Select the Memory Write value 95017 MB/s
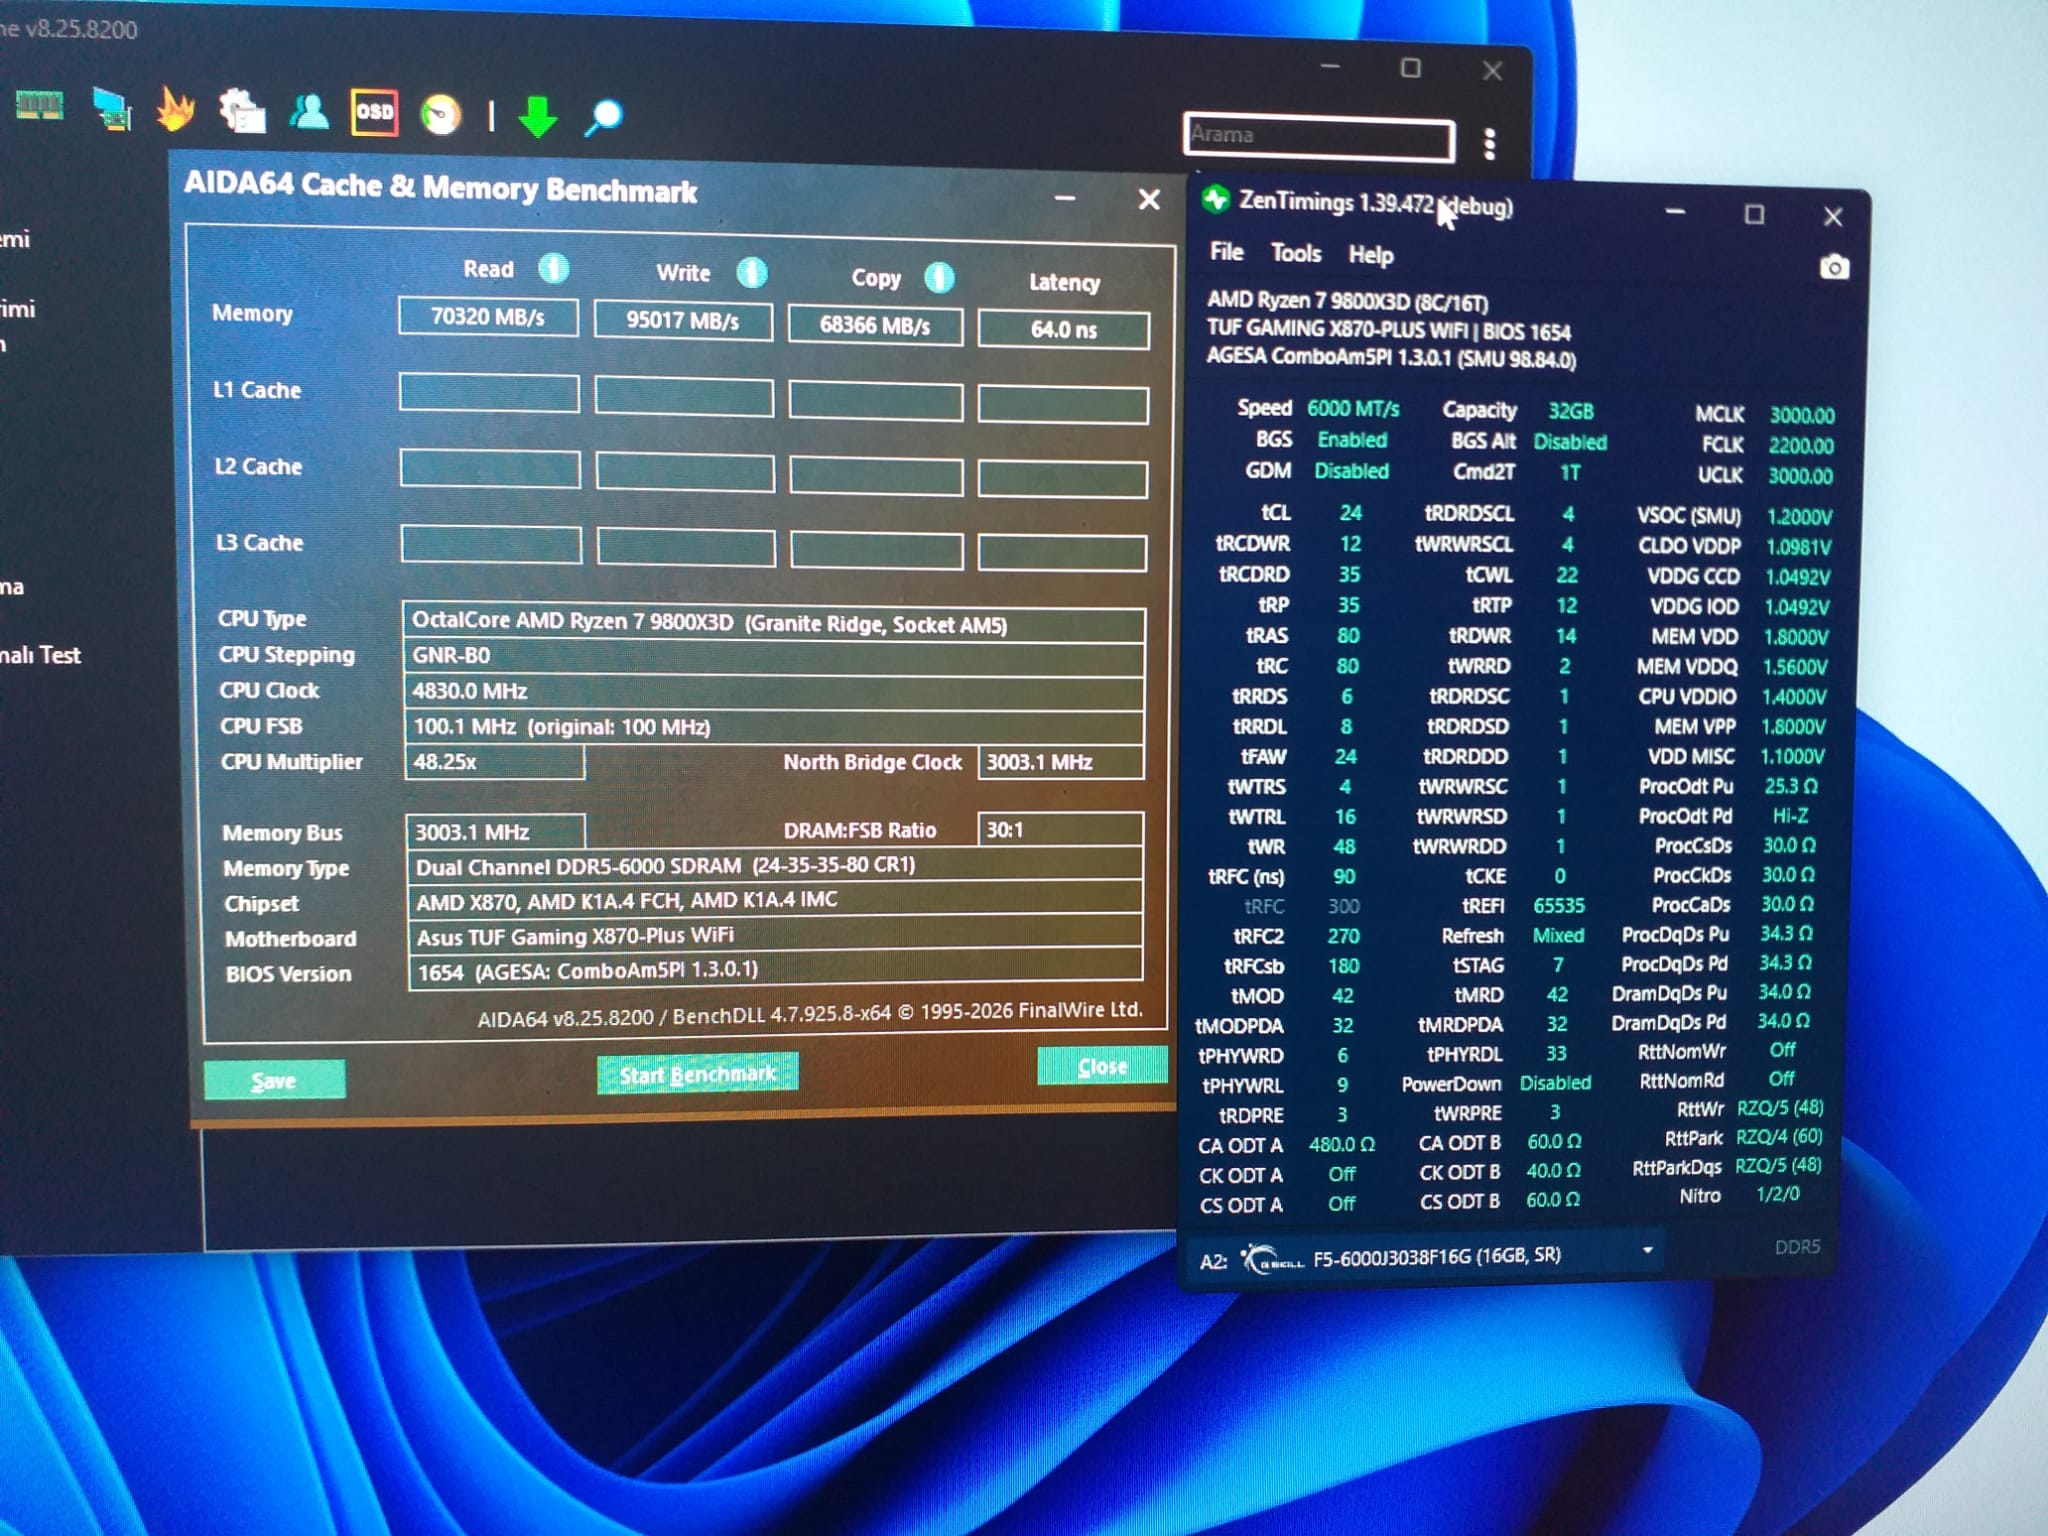Image resolution: width=2048 pixels, height=1536 pixels. click(x=683, y=321)
